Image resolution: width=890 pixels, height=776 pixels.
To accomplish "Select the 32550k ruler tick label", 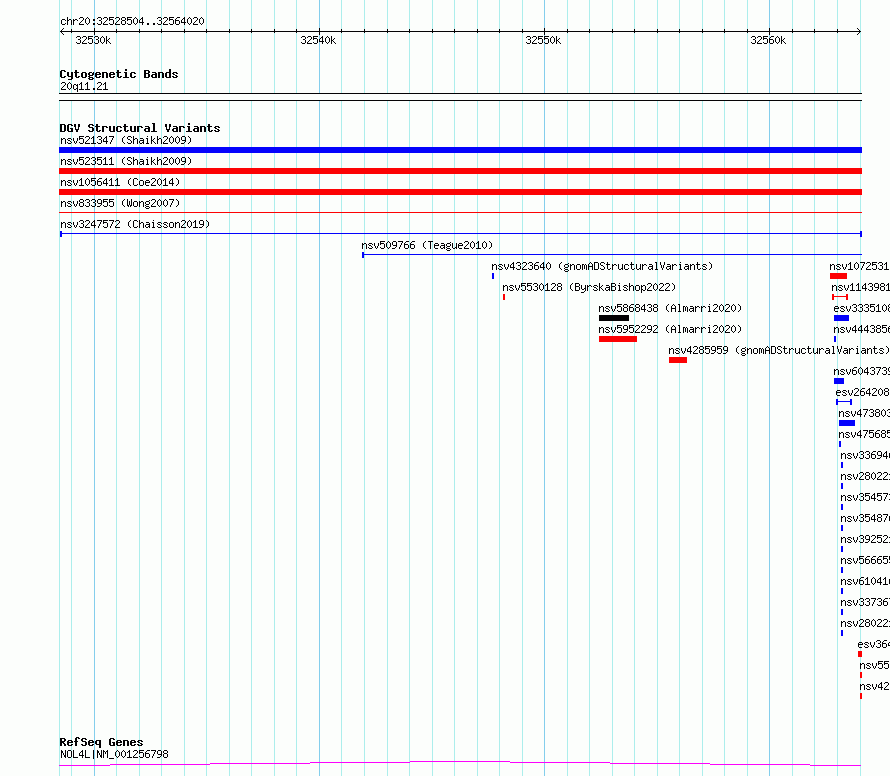I will click(543, 40).
